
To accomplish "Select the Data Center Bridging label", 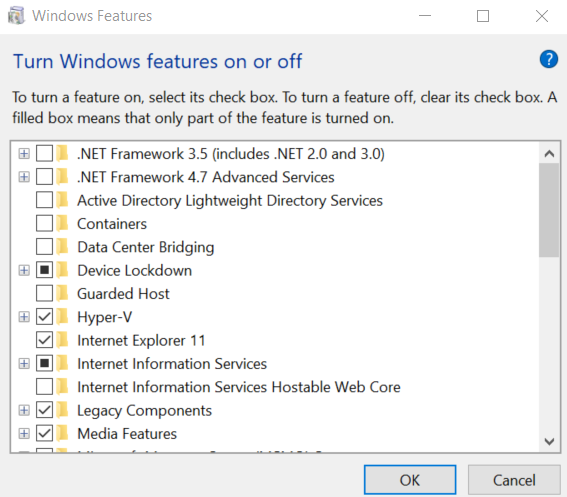I will click(x=146, y=247).
